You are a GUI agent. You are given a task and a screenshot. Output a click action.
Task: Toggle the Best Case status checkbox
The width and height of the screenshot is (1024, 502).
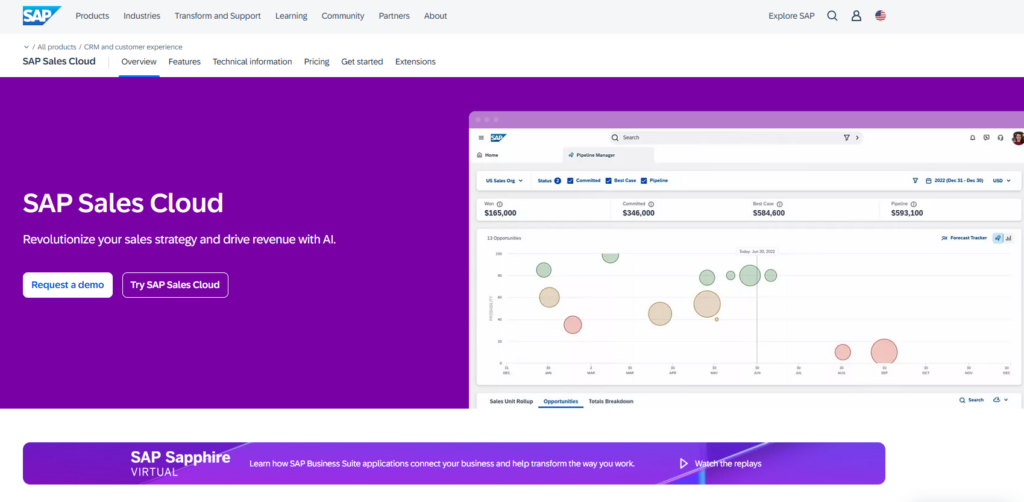(609, 181)
